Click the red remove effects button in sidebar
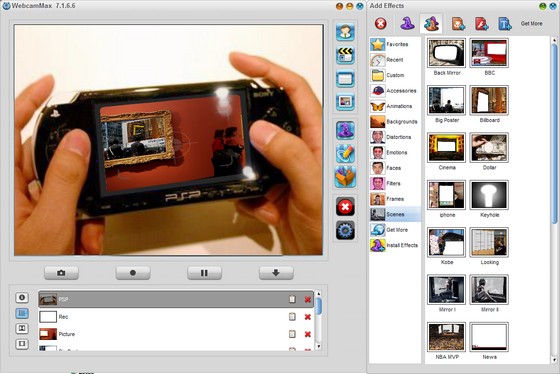Viewport: 560px width, 374px height. tap(345, 206)
